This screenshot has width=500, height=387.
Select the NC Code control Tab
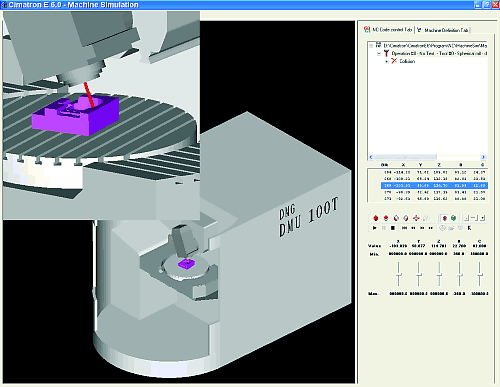[x=388, y=30]
